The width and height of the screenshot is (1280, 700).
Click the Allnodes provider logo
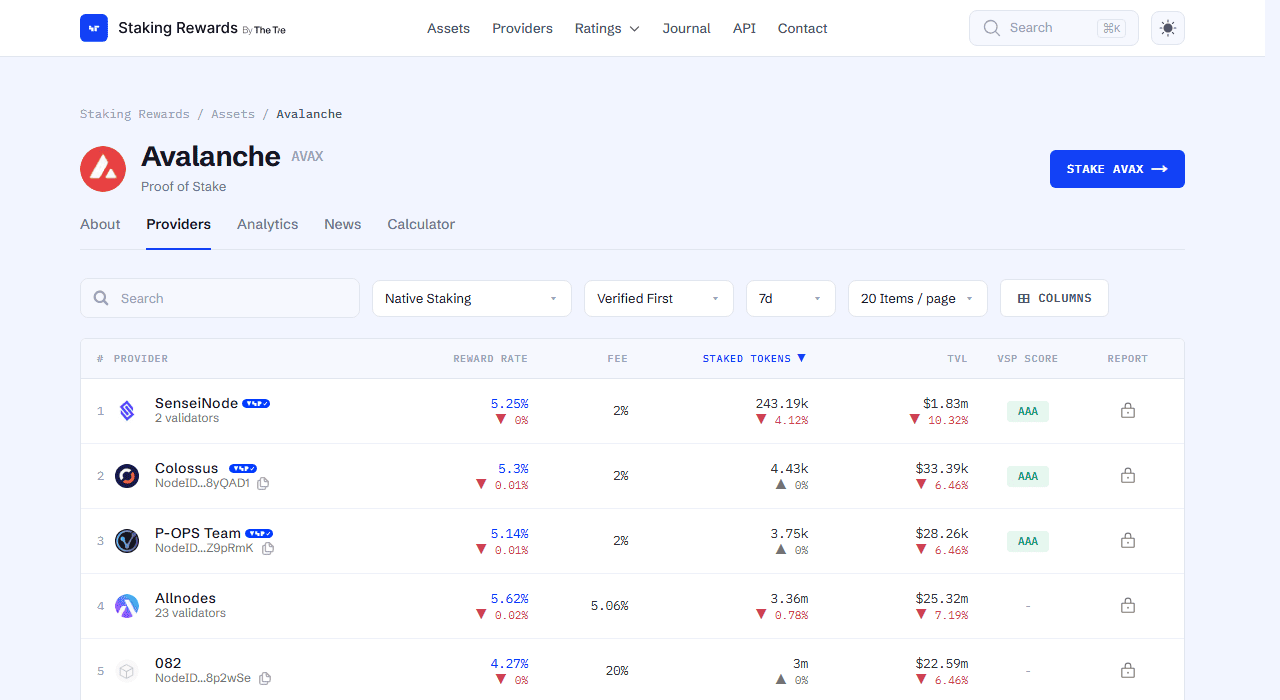point(127,606)
